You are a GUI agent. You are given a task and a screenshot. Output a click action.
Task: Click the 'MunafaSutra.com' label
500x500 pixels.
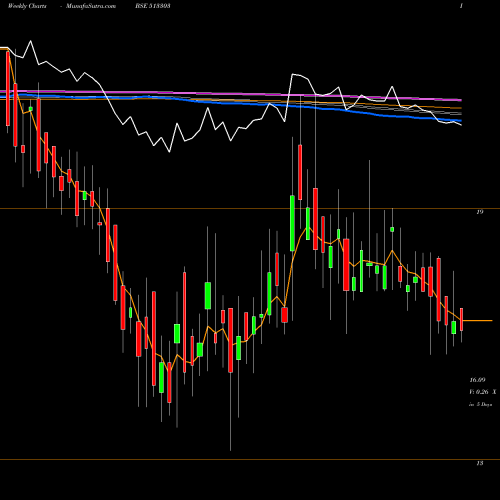coord(91,6)
